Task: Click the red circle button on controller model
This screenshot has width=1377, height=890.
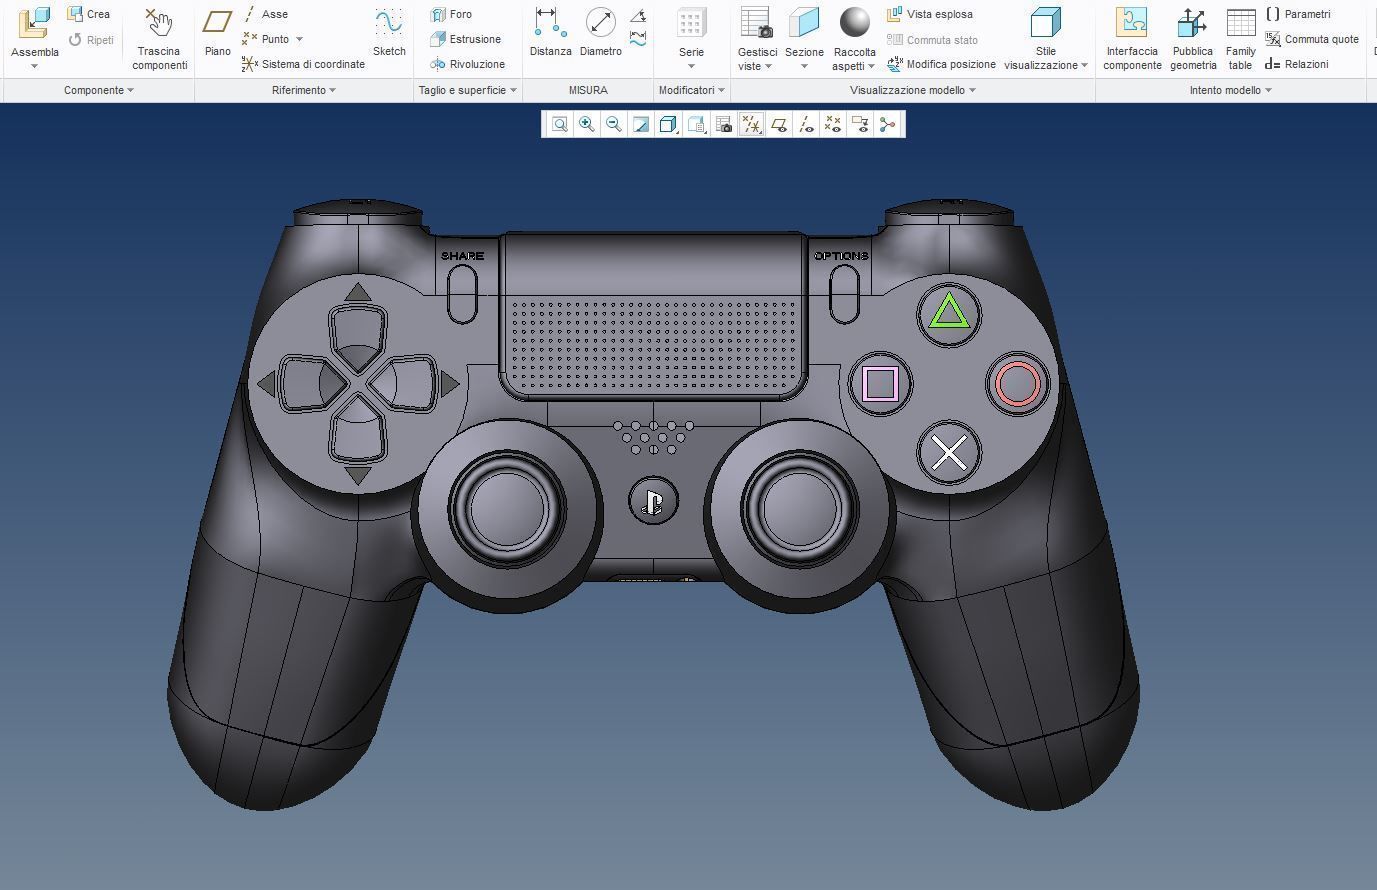Action: coord(1018,384)
